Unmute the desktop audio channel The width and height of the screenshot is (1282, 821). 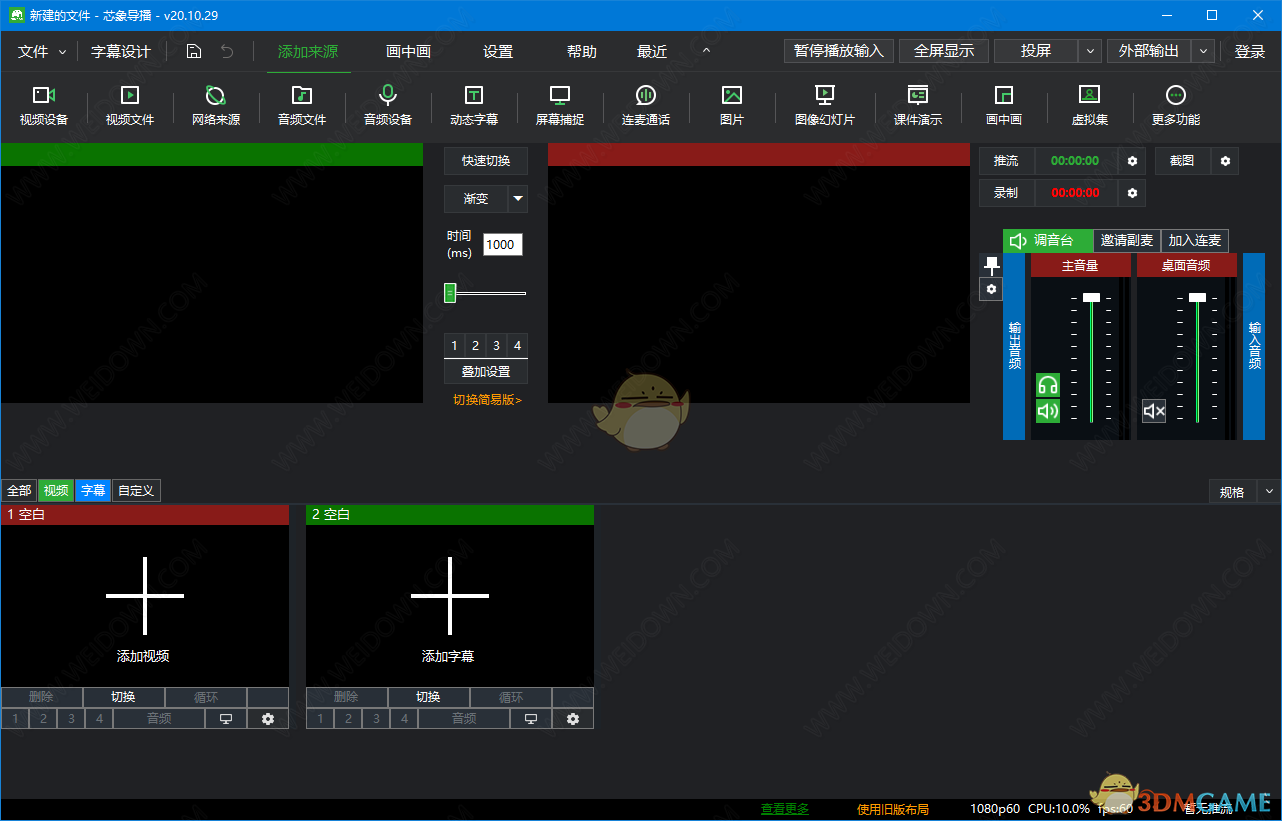[x=1154, y=411]
